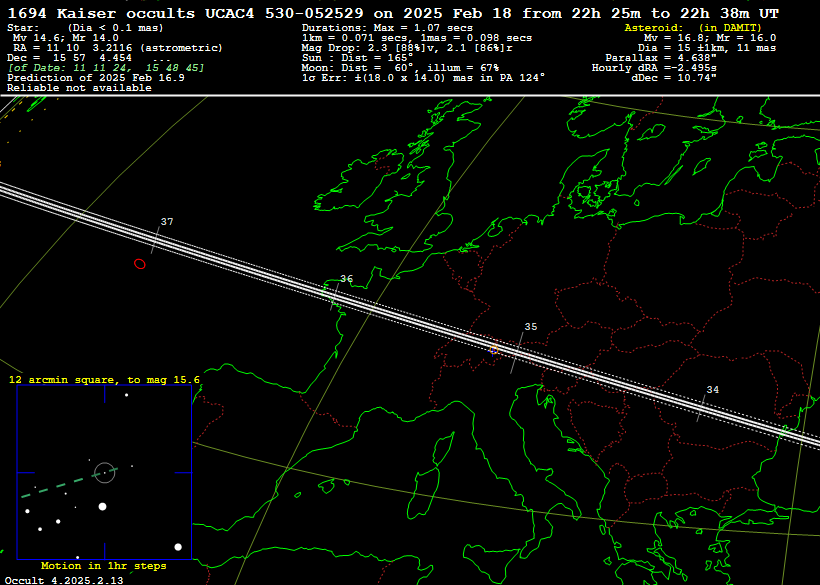Click the red ellipse marker over the Atlantic
Viewport: 820px width, 585px height.
click(x=140, y=264)
